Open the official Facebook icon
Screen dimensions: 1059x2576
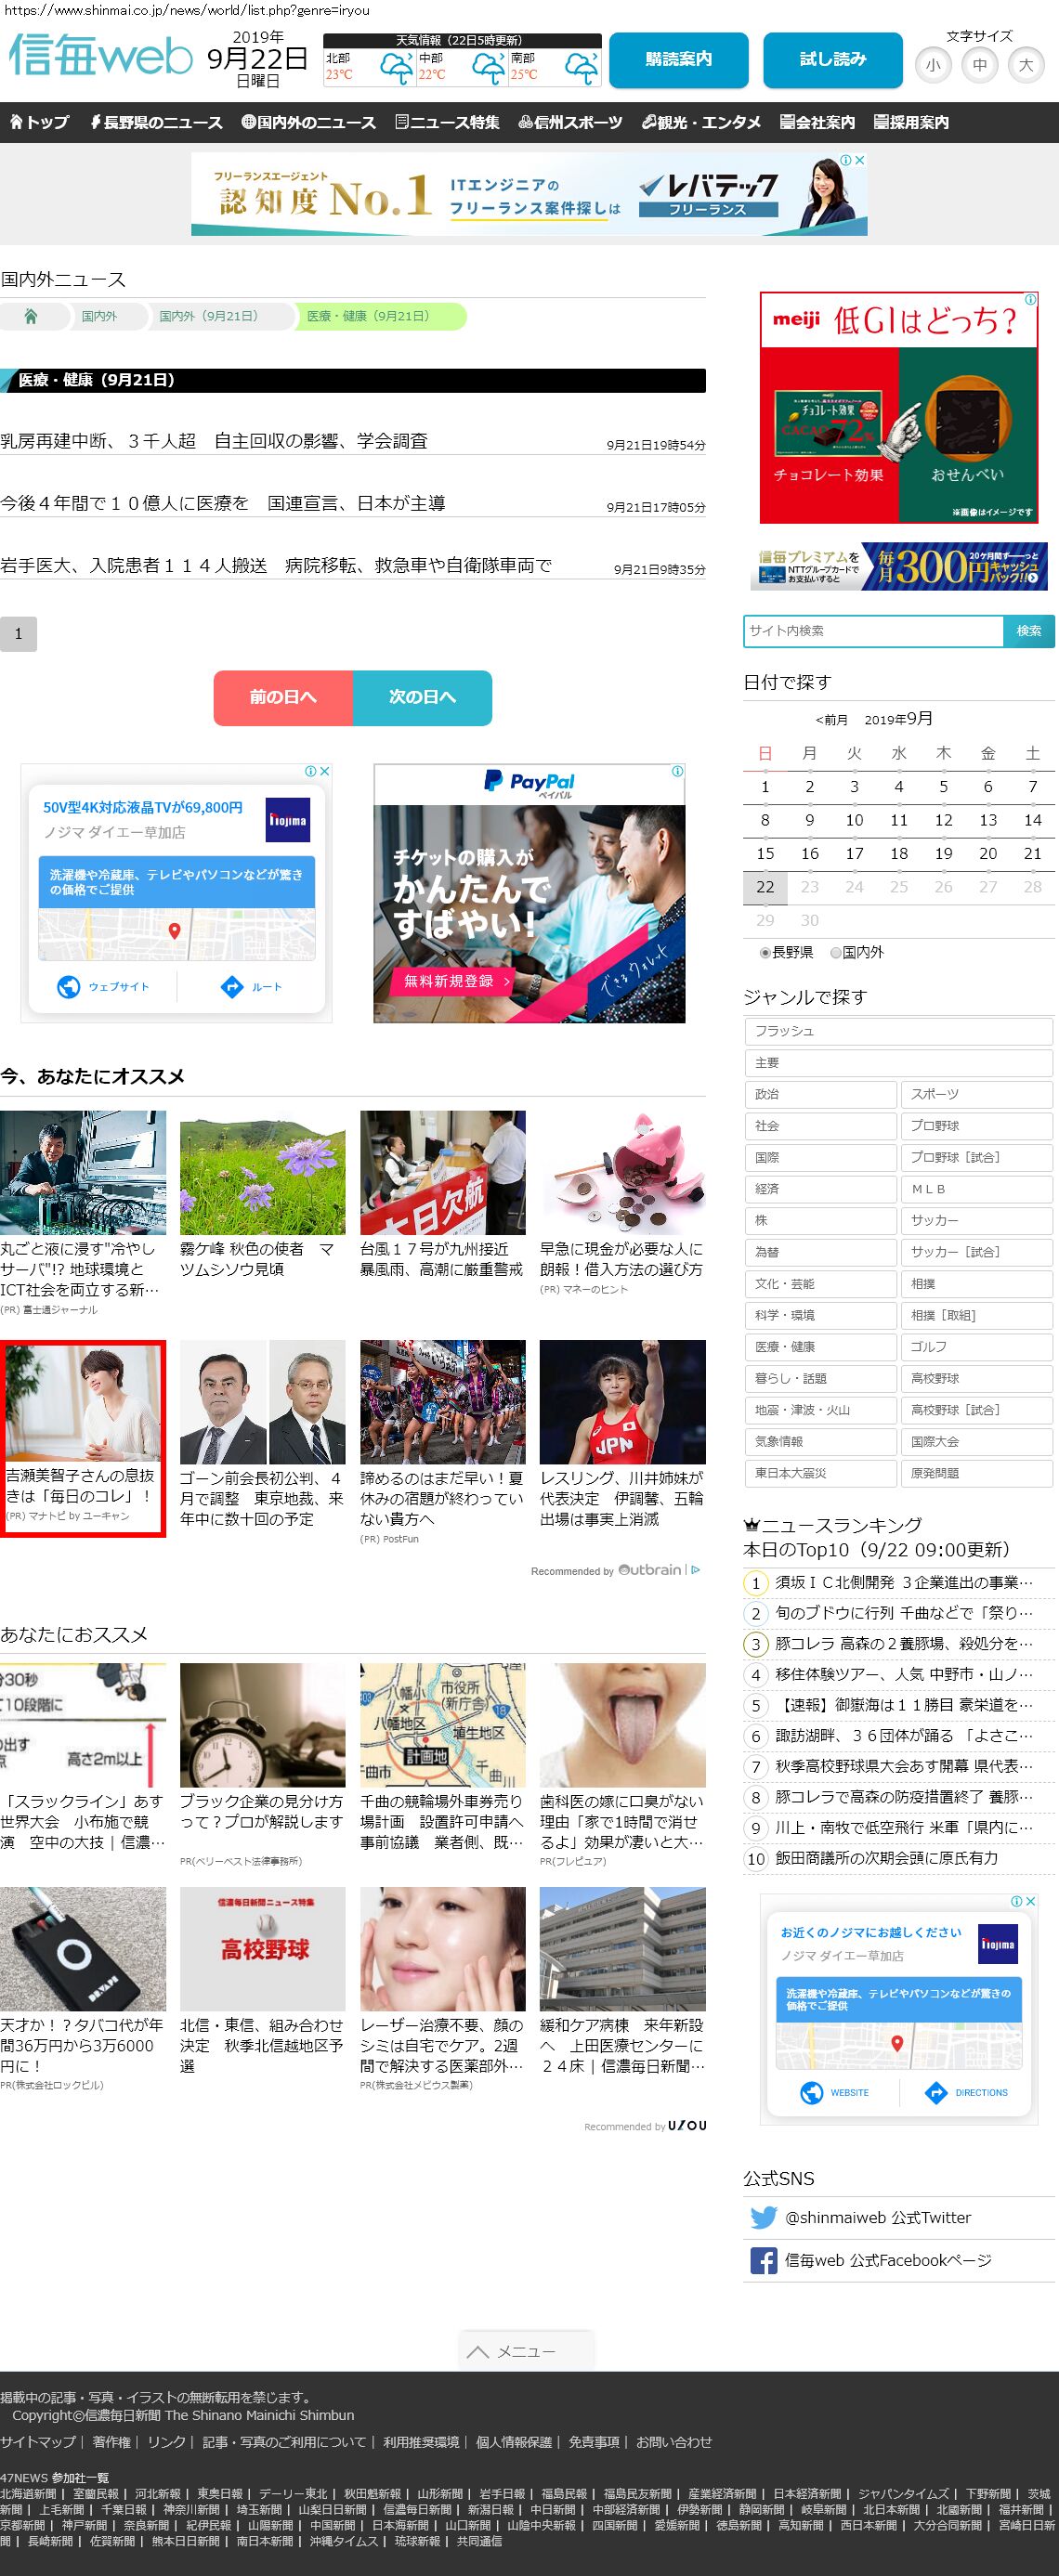tap(763, 2260)
